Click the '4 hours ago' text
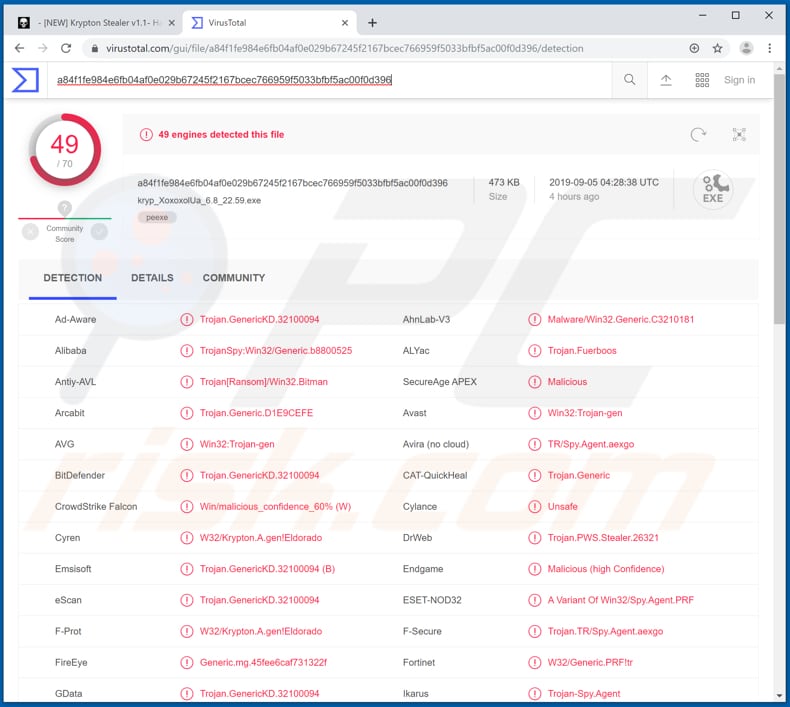The height and width of the screenshot is (707, 790). 574,197
